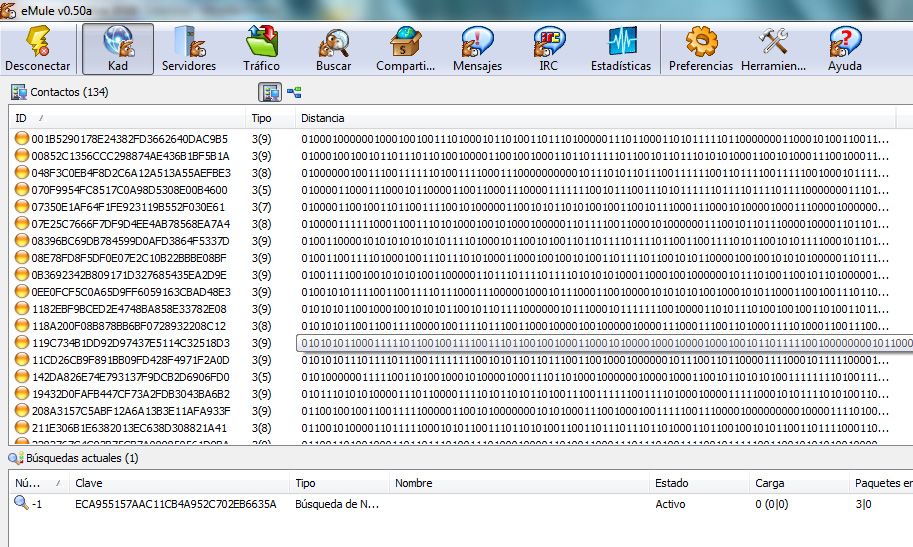Screen dimensions: 913x547
Task: Sort searches by Estado column
Action: (x=699, y=483)
